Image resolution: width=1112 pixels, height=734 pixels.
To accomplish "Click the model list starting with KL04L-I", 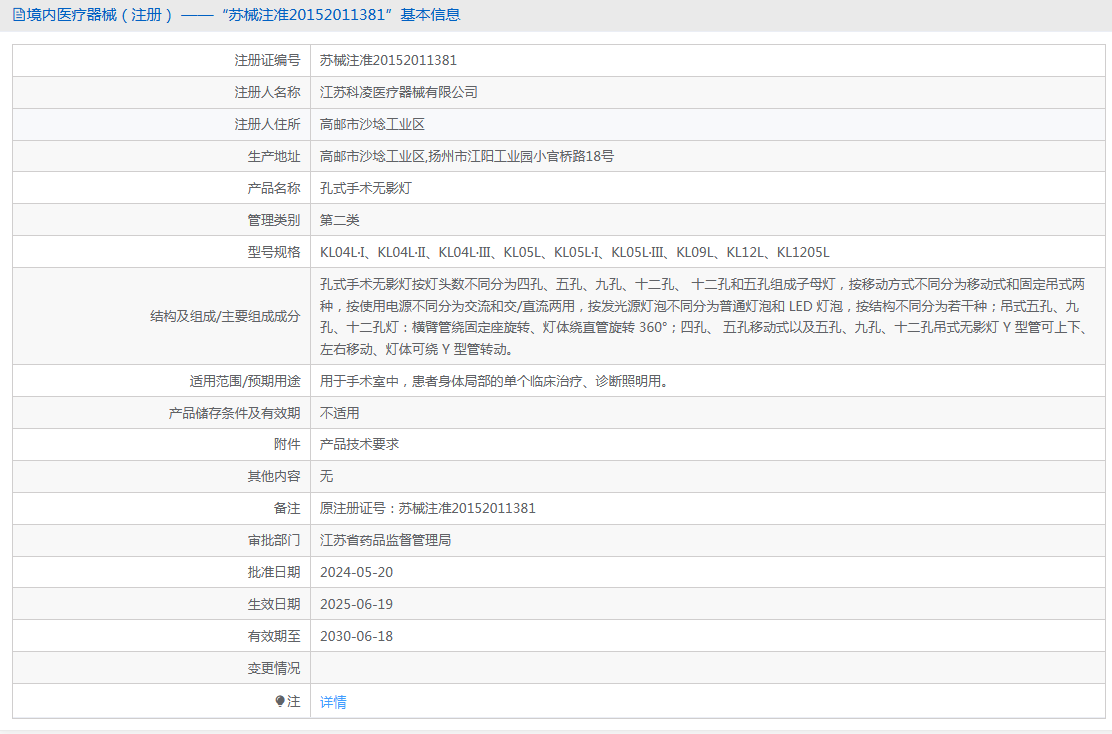I will pyautogui.click(x=574, y=252).
